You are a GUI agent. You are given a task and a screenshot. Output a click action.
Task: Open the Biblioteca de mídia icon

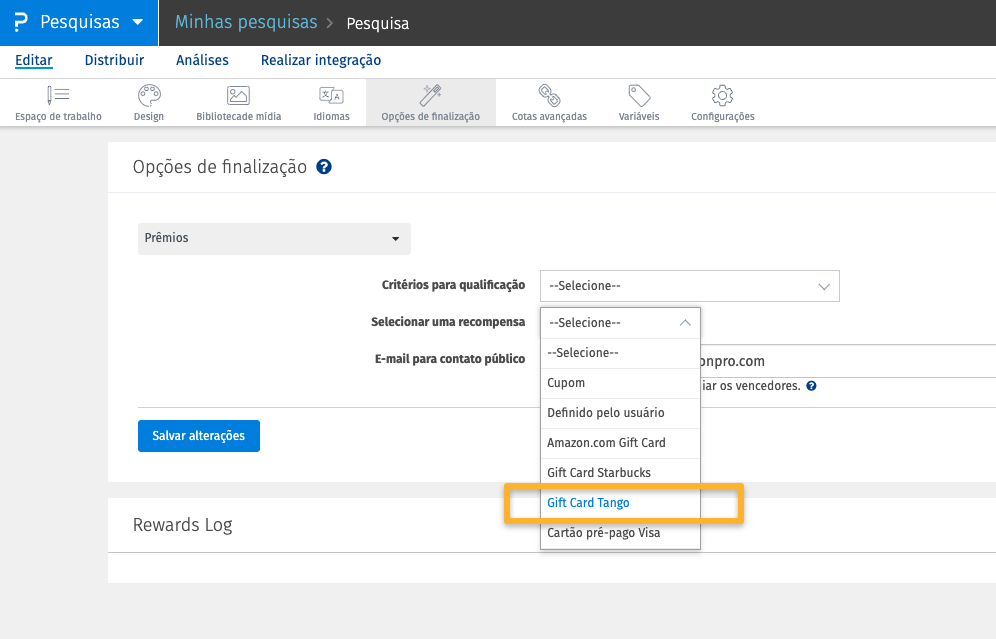tap(238, 96)
